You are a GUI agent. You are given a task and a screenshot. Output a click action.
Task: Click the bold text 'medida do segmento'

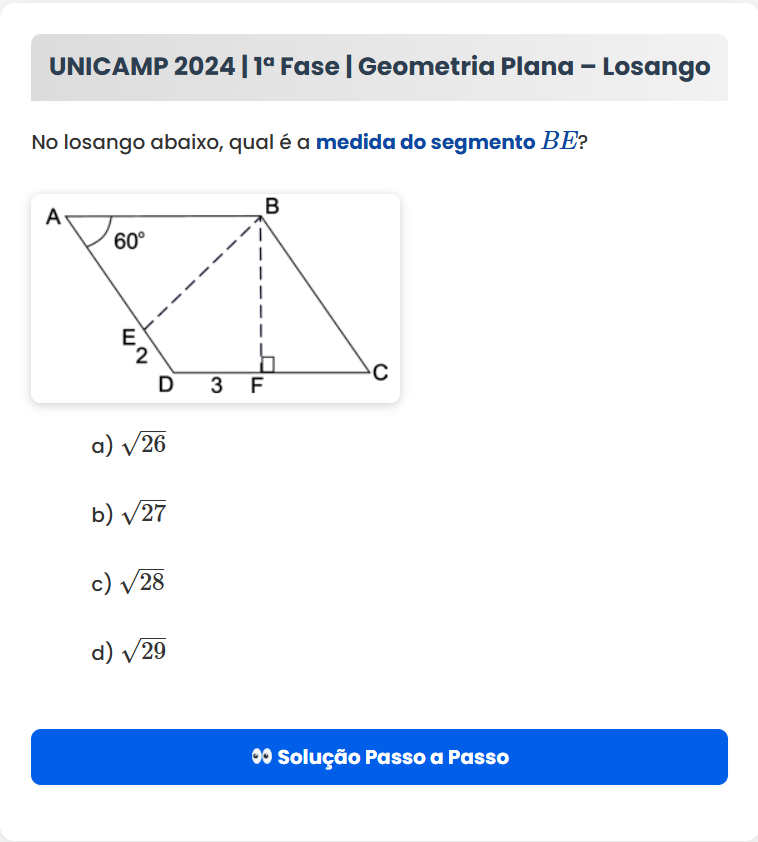click(x=425, y=142)
